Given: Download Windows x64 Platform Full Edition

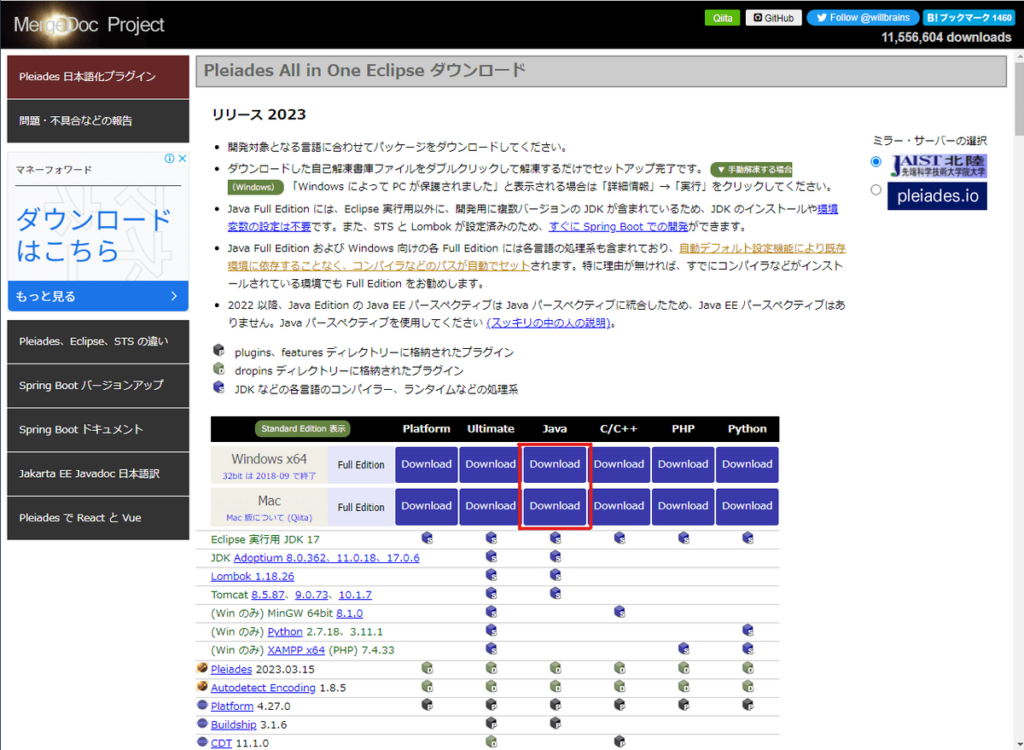Looking at the screenshot, I should pyautogui.click(x=426, y=465).
